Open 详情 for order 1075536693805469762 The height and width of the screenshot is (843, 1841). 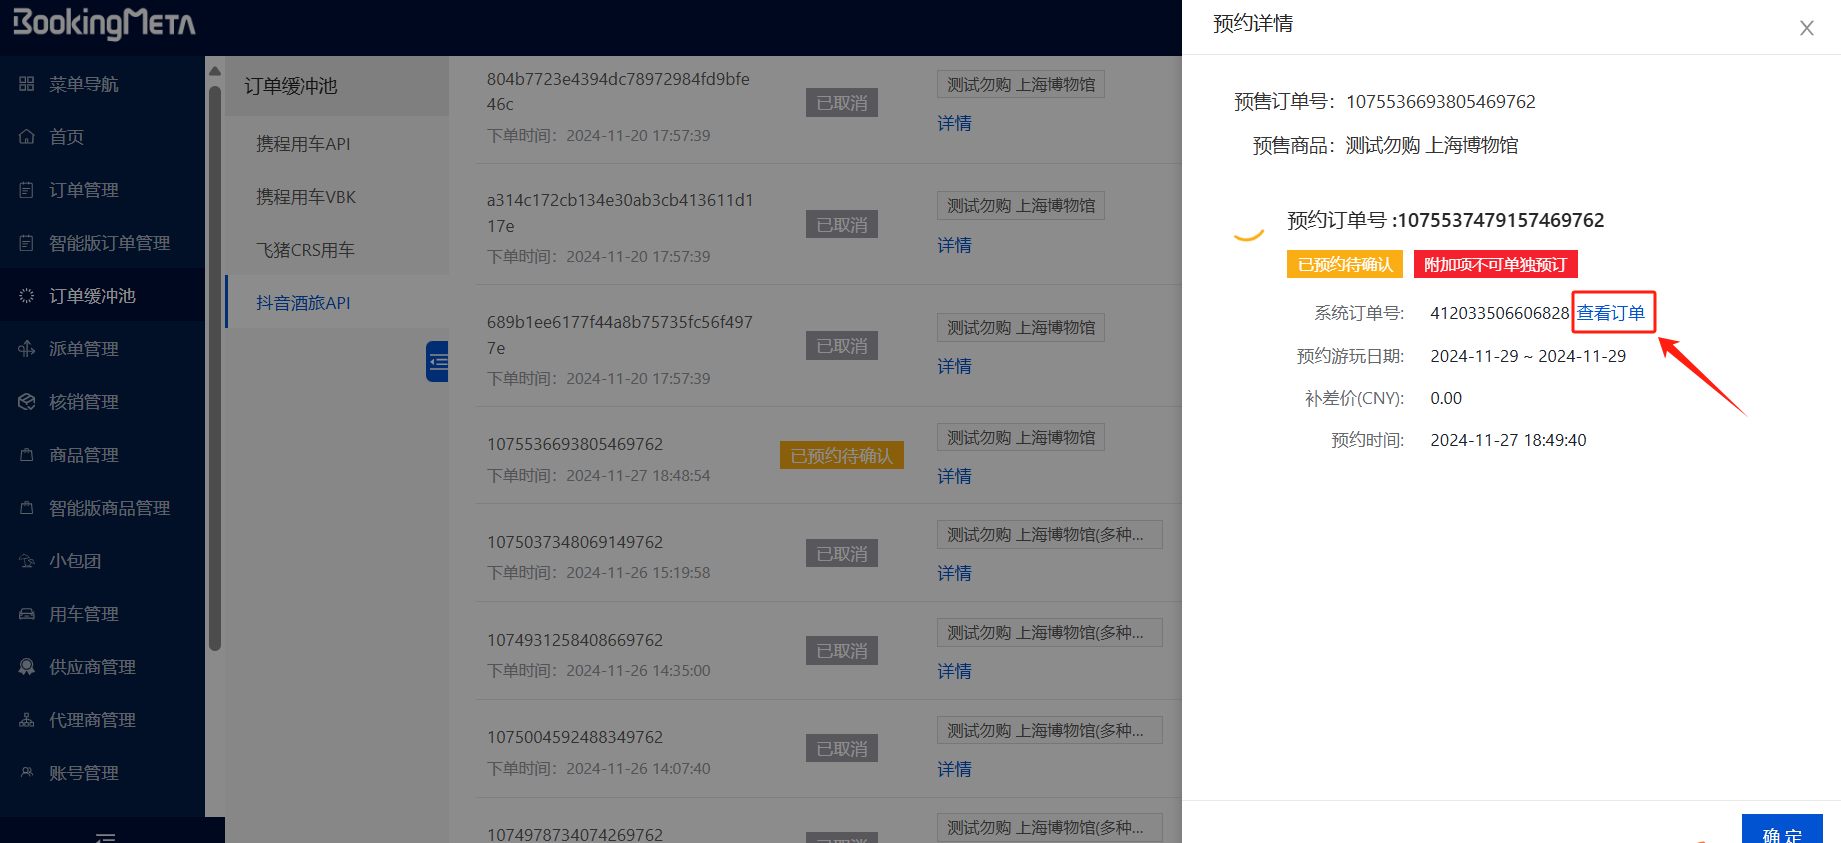point(954,476)
